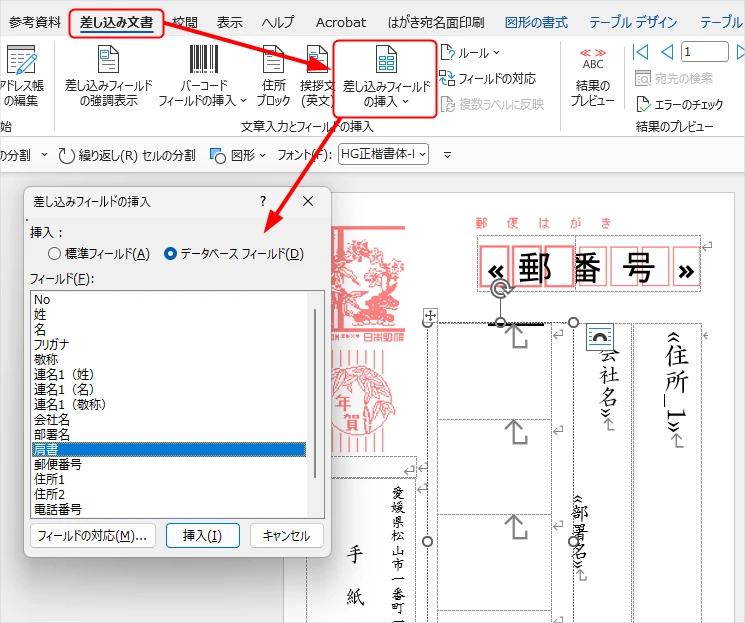Viewport: 745px width, 623px height.
Task: Click the shape rotation handle
Action: [500, 289]
